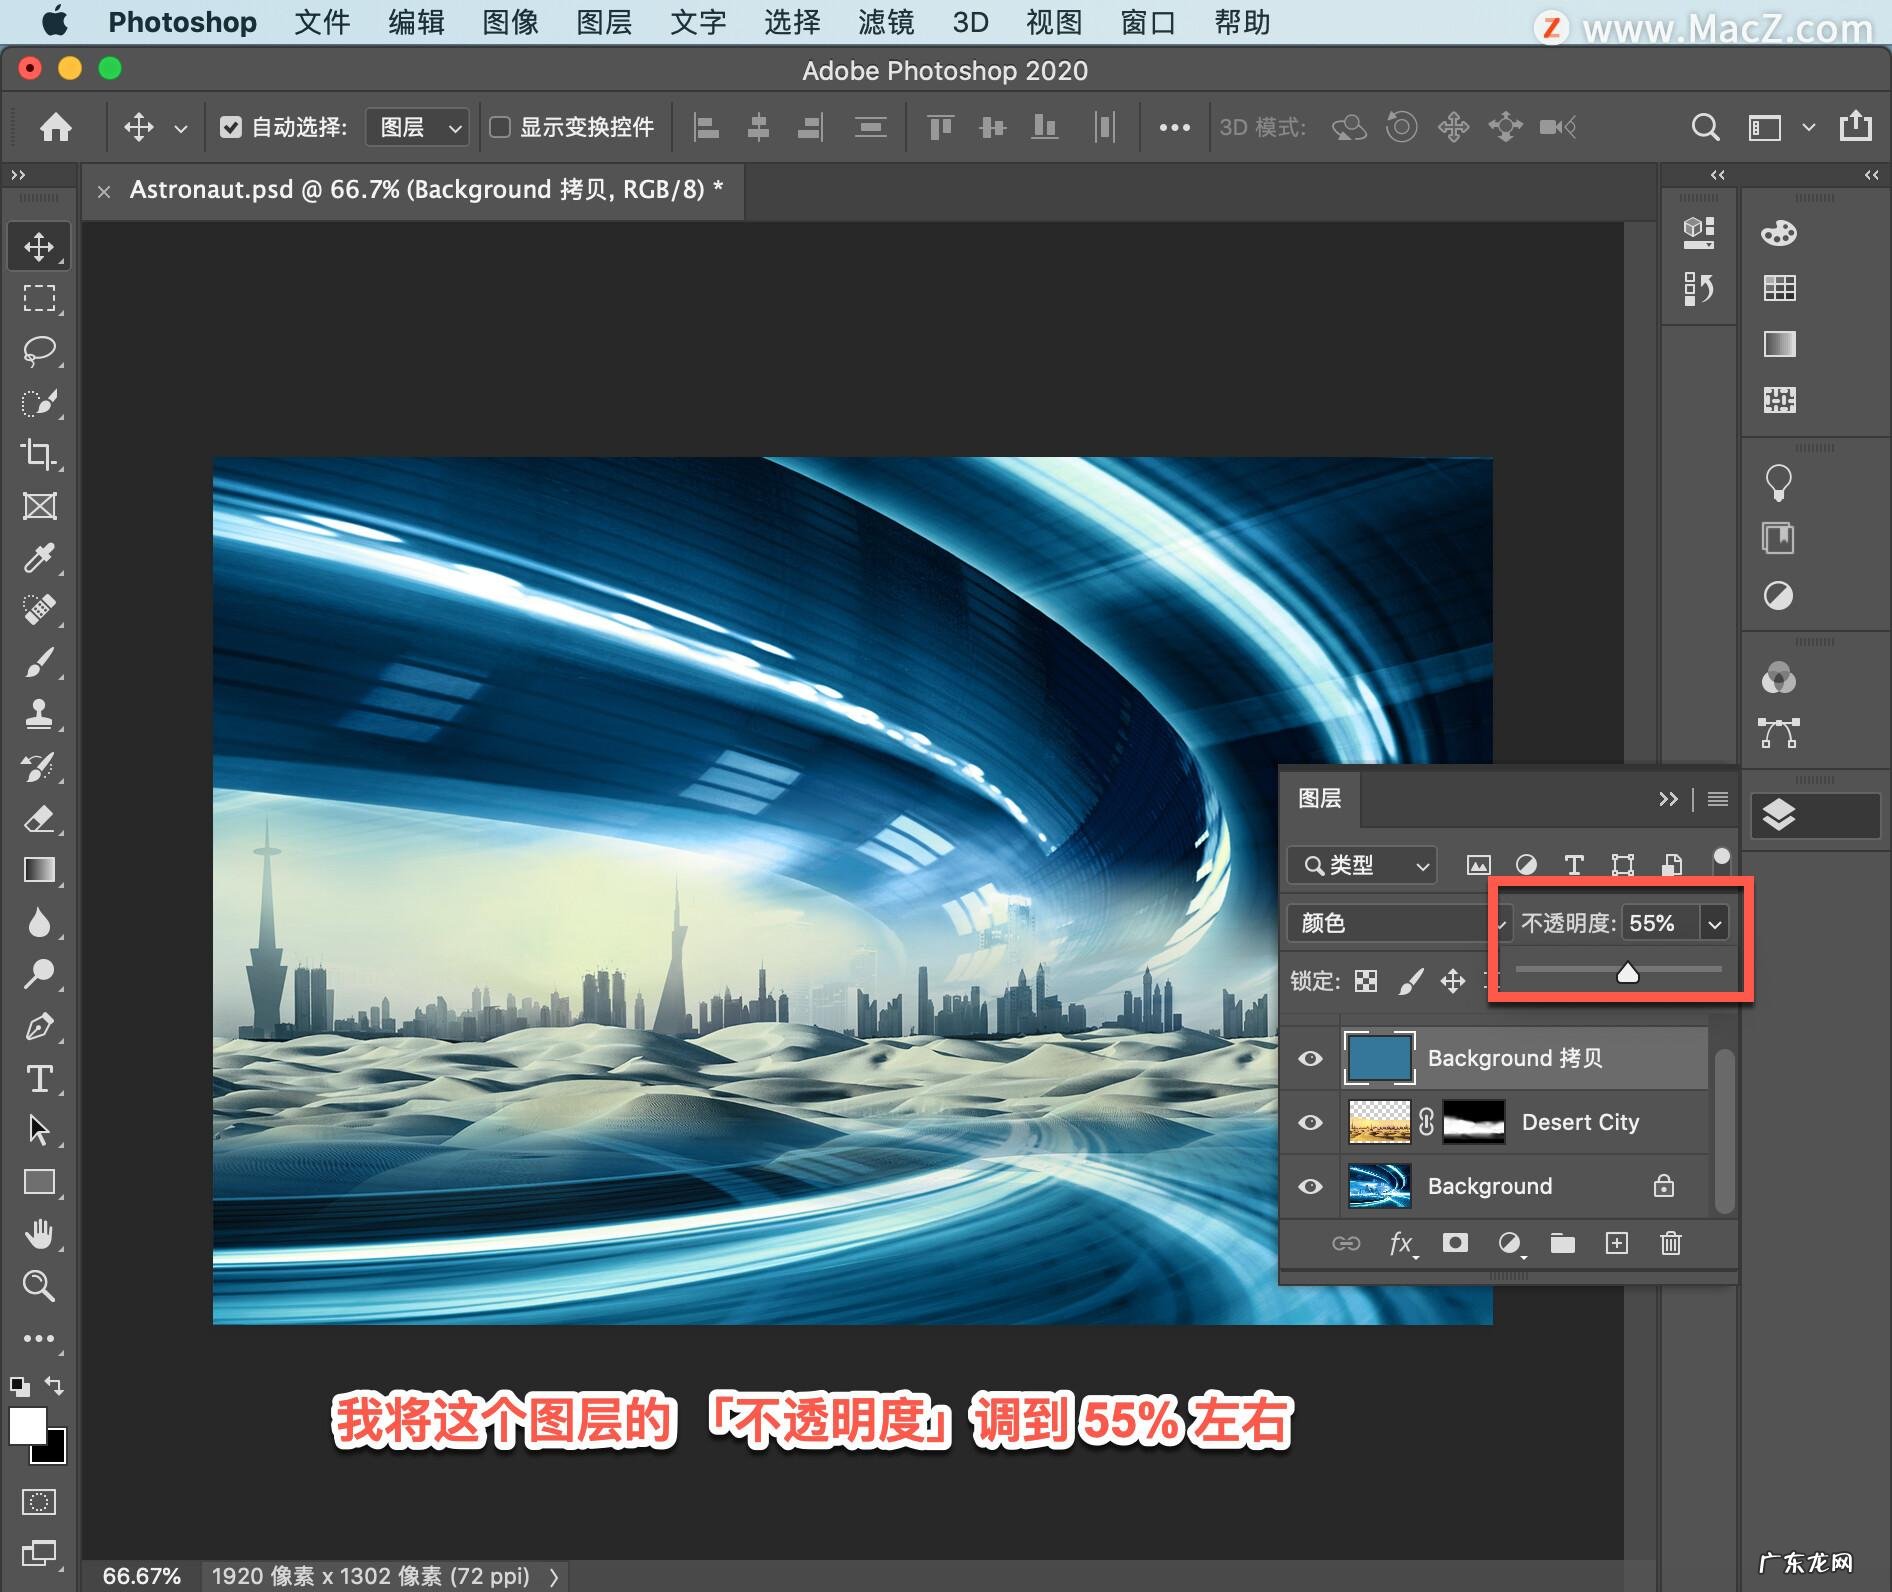This screenshot has height=1592, width=1892.
Task: Open the 类型 layer filter dropdown
Action: click(x=1362, y=865)
